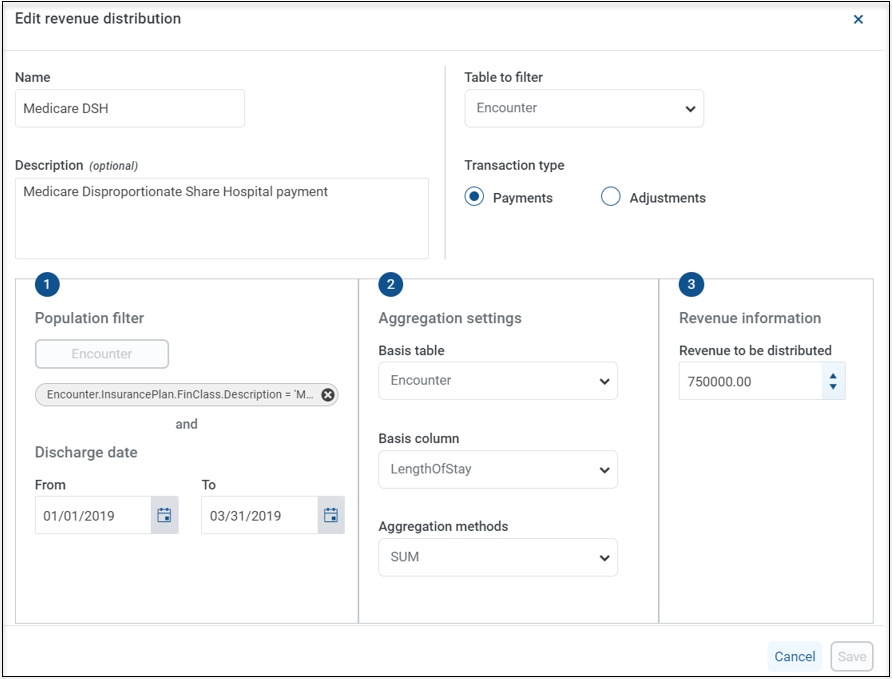Select the Payments transaction type
Viewport: 892px width, 679px height.
tap(474, 197)
